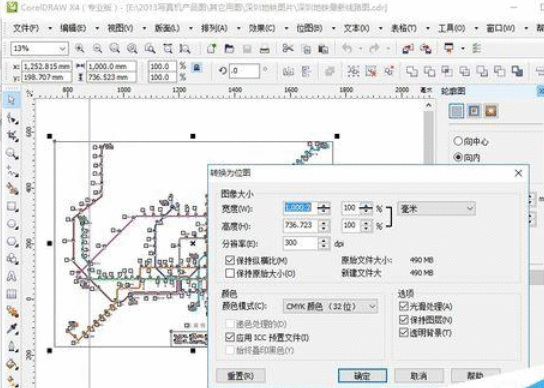Select the Polygon tool in the toolbox
Image resolution: width=544 pixels, height=388 pixels.
click(12, 241)
